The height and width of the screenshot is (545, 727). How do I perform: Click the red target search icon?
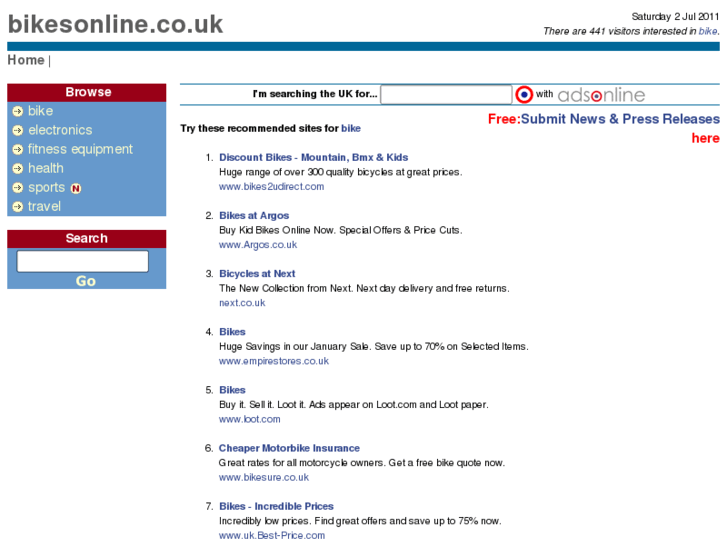tap(524, 95)
